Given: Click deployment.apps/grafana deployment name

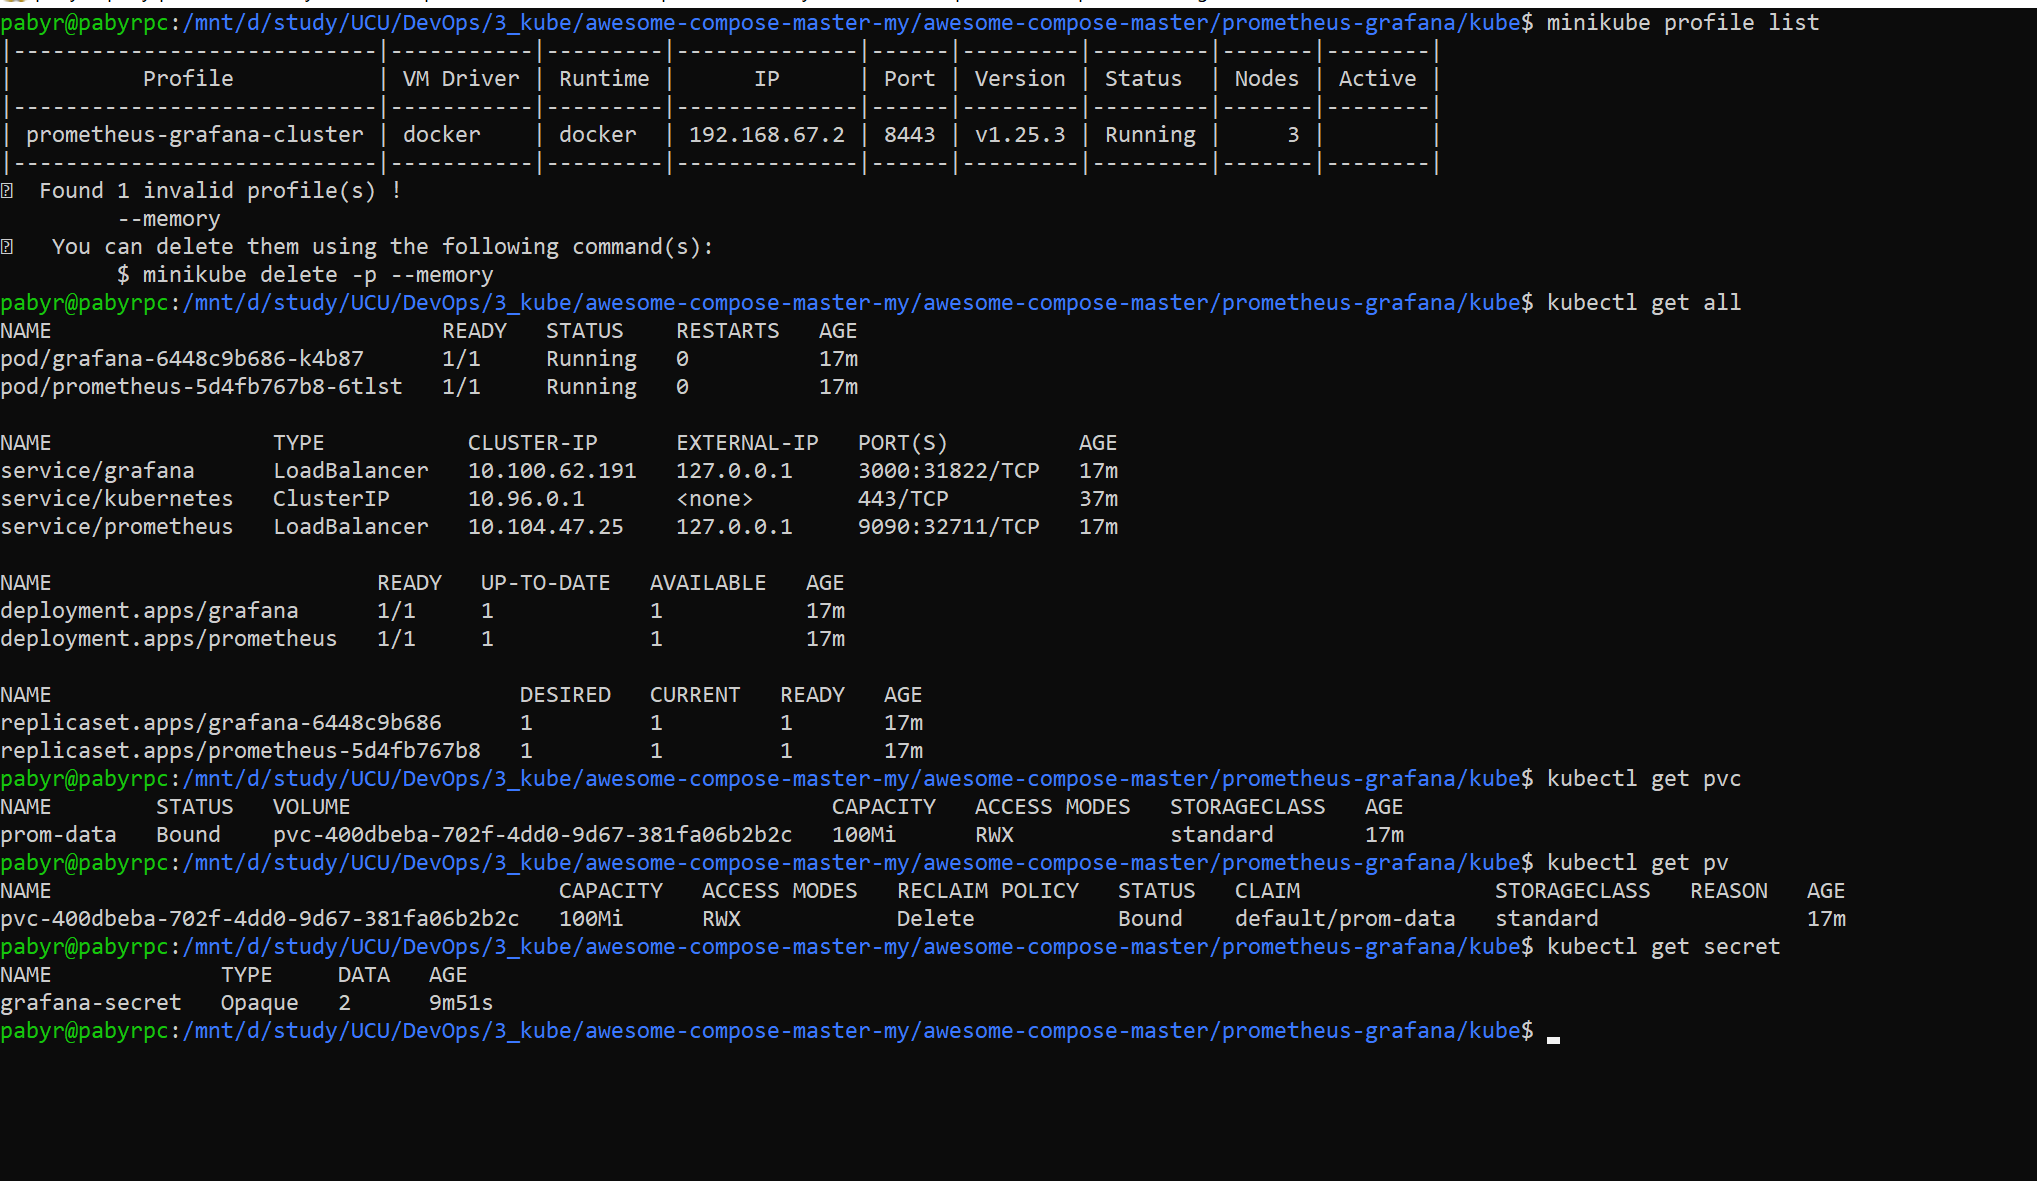Looking at the screenshot, I should (x=150, y=610).
